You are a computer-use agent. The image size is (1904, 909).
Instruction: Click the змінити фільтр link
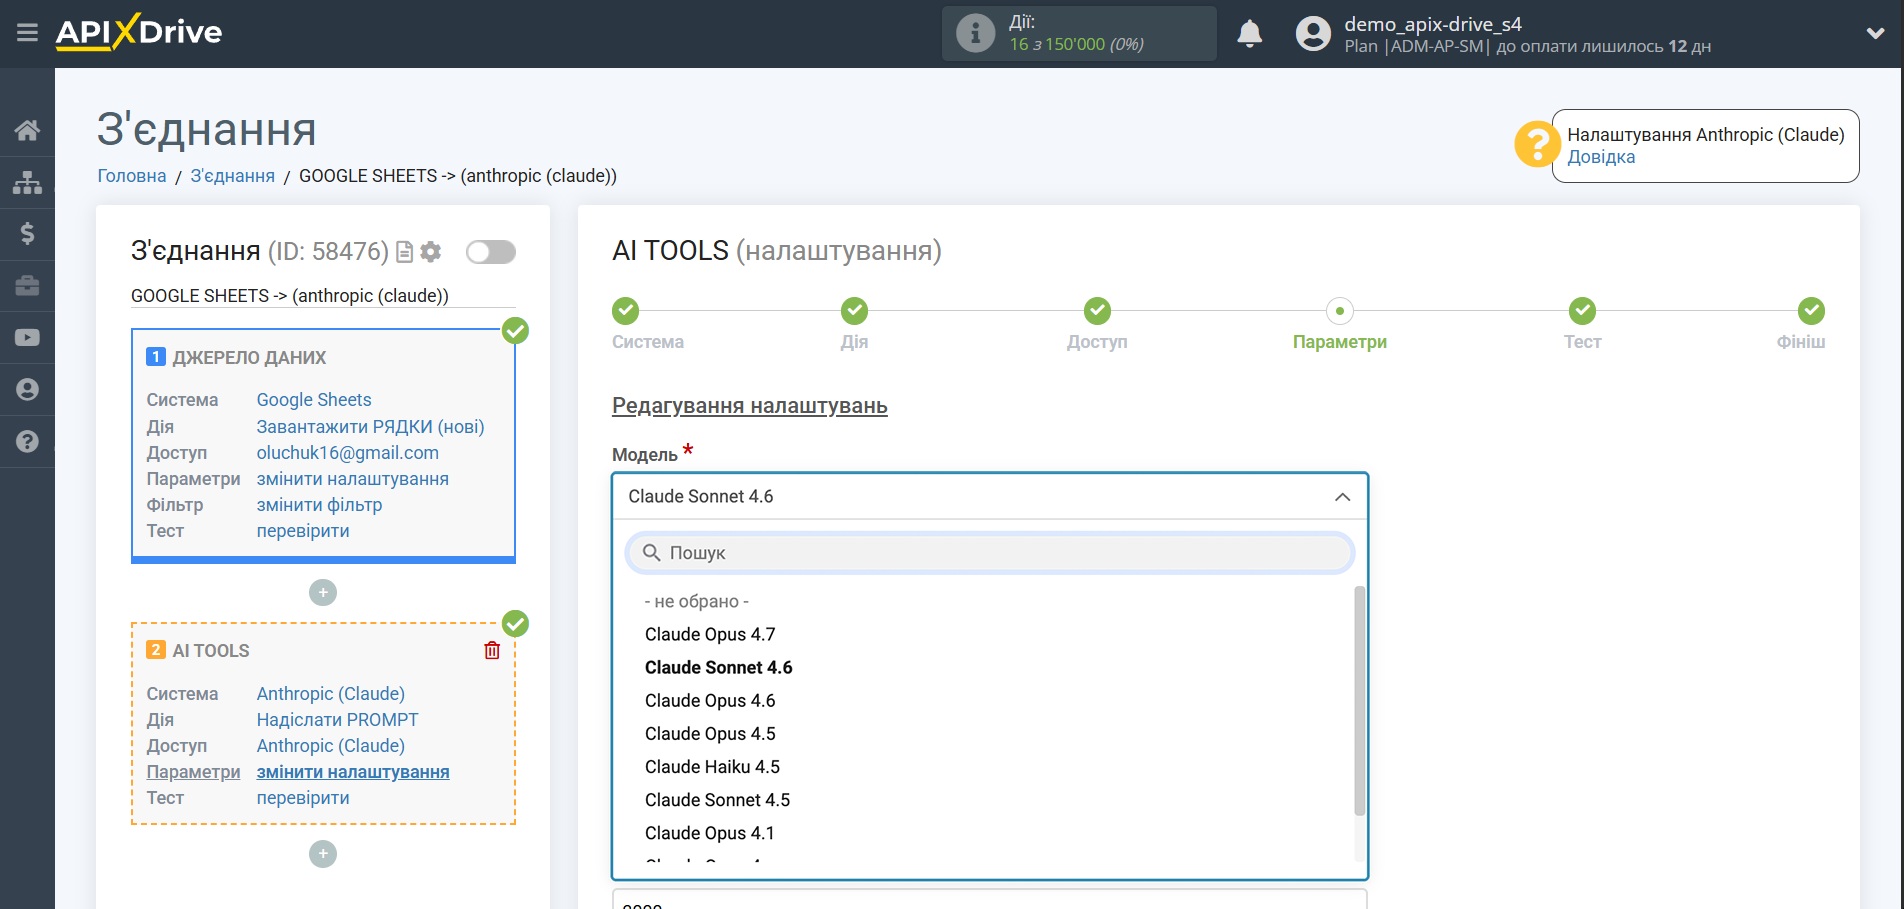tap(319, 505)
